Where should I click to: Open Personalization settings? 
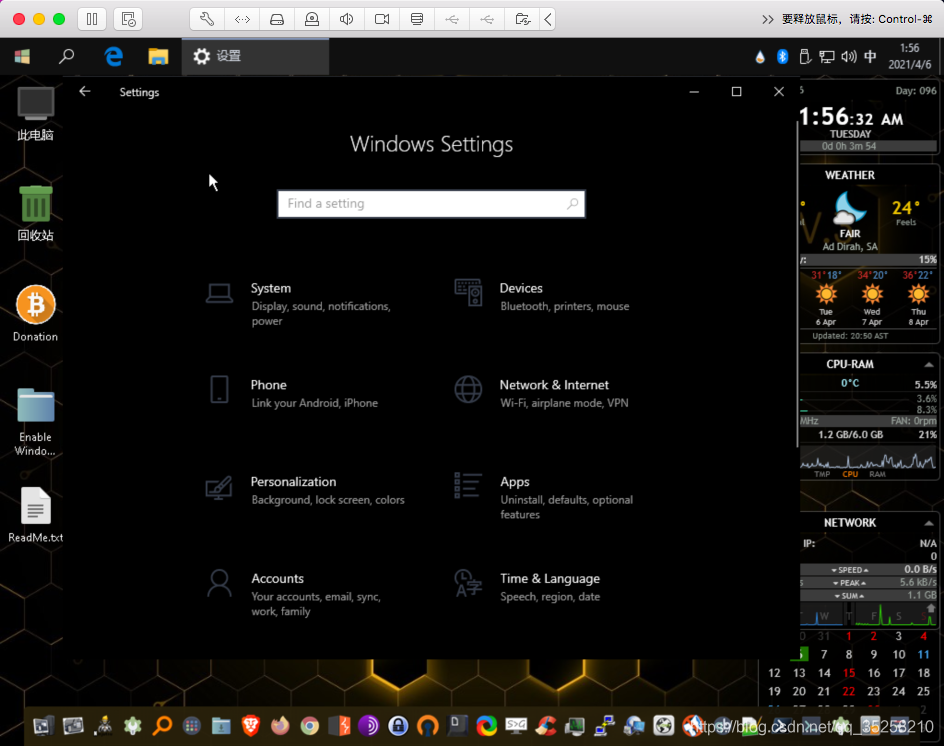pyautogui.click(x=305, y=490)
